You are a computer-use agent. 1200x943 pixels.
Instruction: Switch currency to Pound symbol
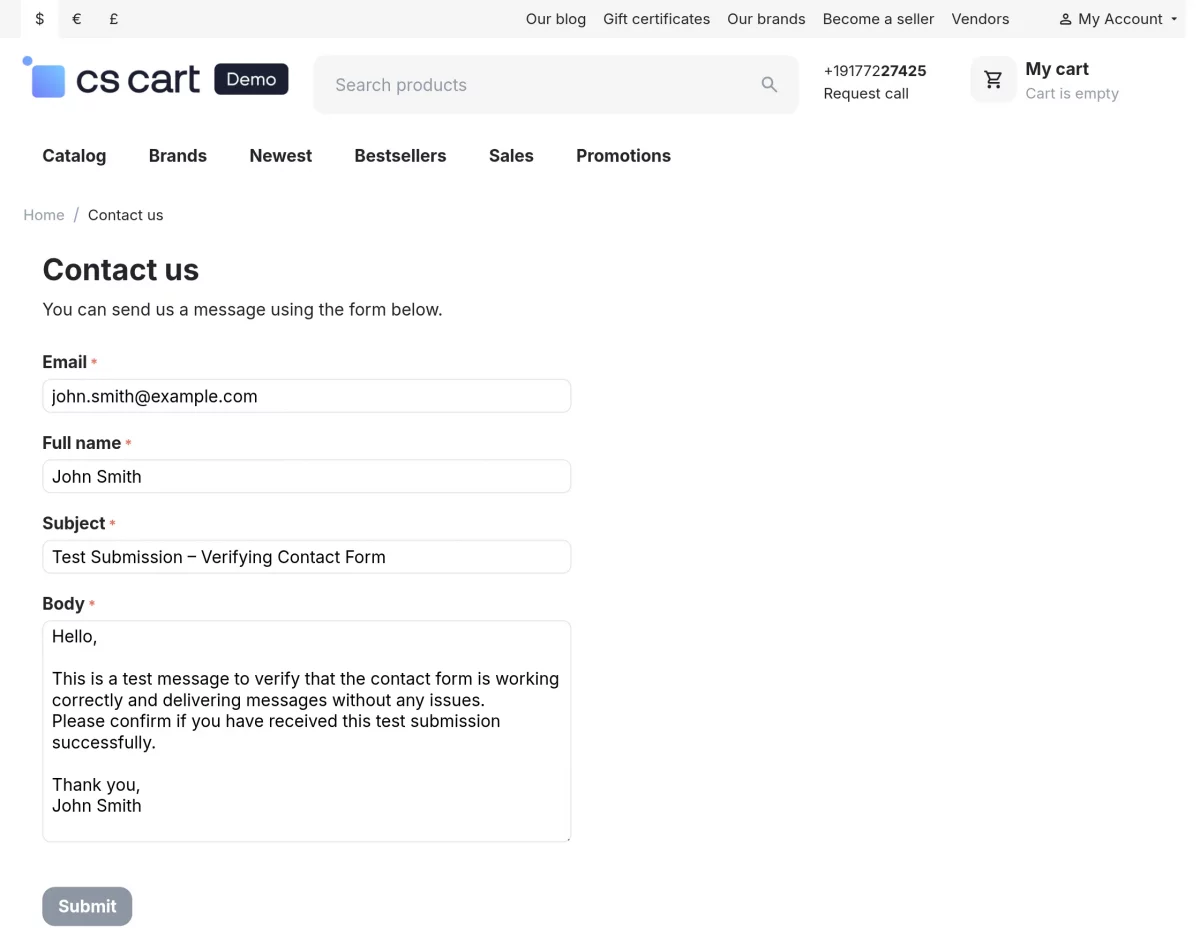click(114, 19)
